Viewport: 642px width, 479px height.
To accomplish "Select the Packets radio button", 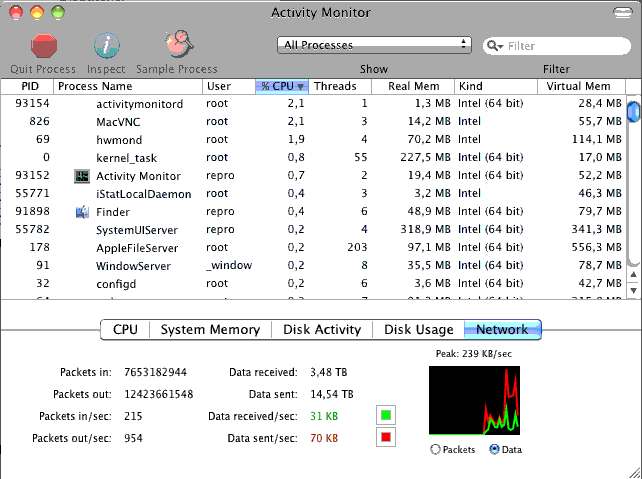I will [x=435, y=450].
